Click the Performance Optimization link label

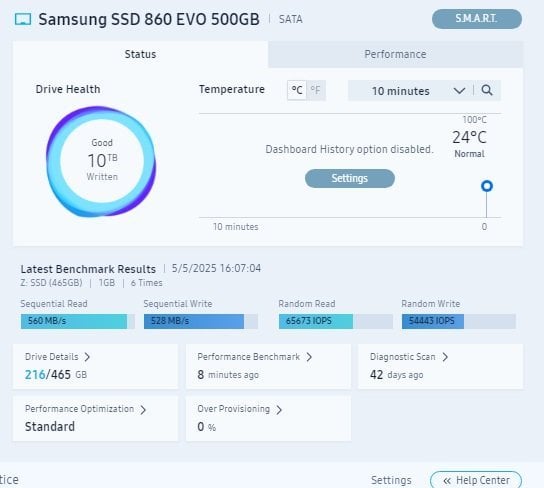tap(79, 409)
